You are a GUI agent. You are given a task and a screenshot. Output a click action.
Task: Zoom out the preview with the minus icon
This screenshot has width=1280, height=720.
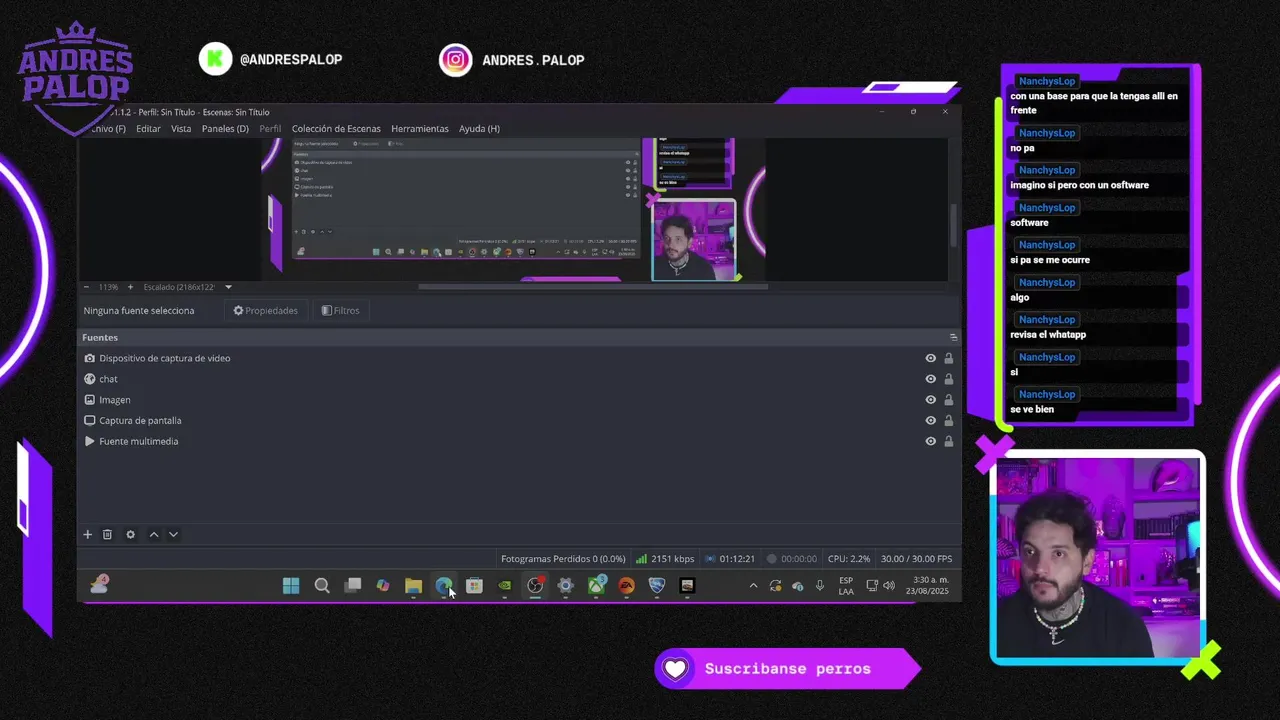[x=86, y=287]
